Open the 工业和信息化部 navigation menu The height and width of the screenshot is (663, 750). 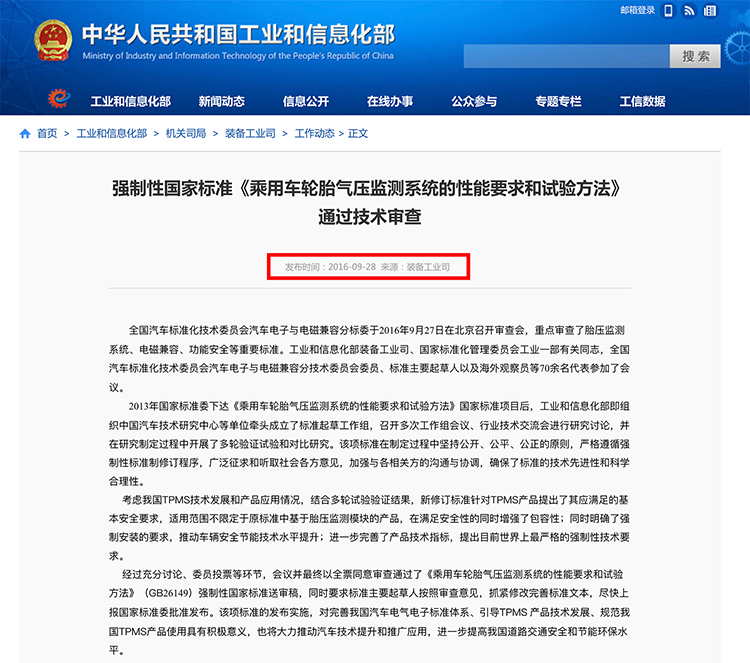[x=131, y=101]
